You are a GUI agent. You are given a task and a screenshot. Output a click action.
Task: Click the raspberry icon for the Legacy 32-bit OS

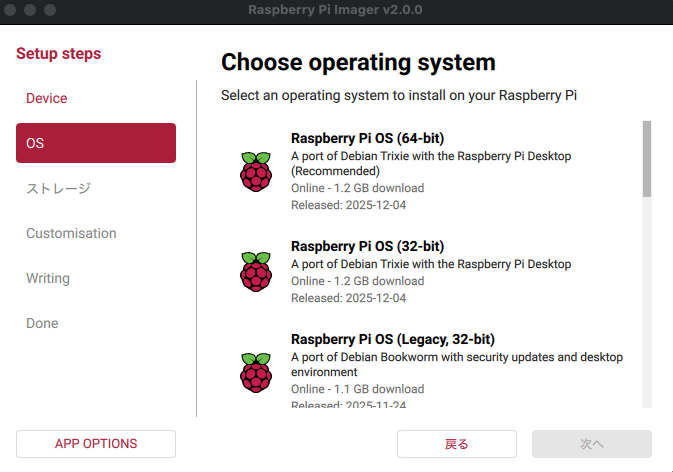click(256, 372)
